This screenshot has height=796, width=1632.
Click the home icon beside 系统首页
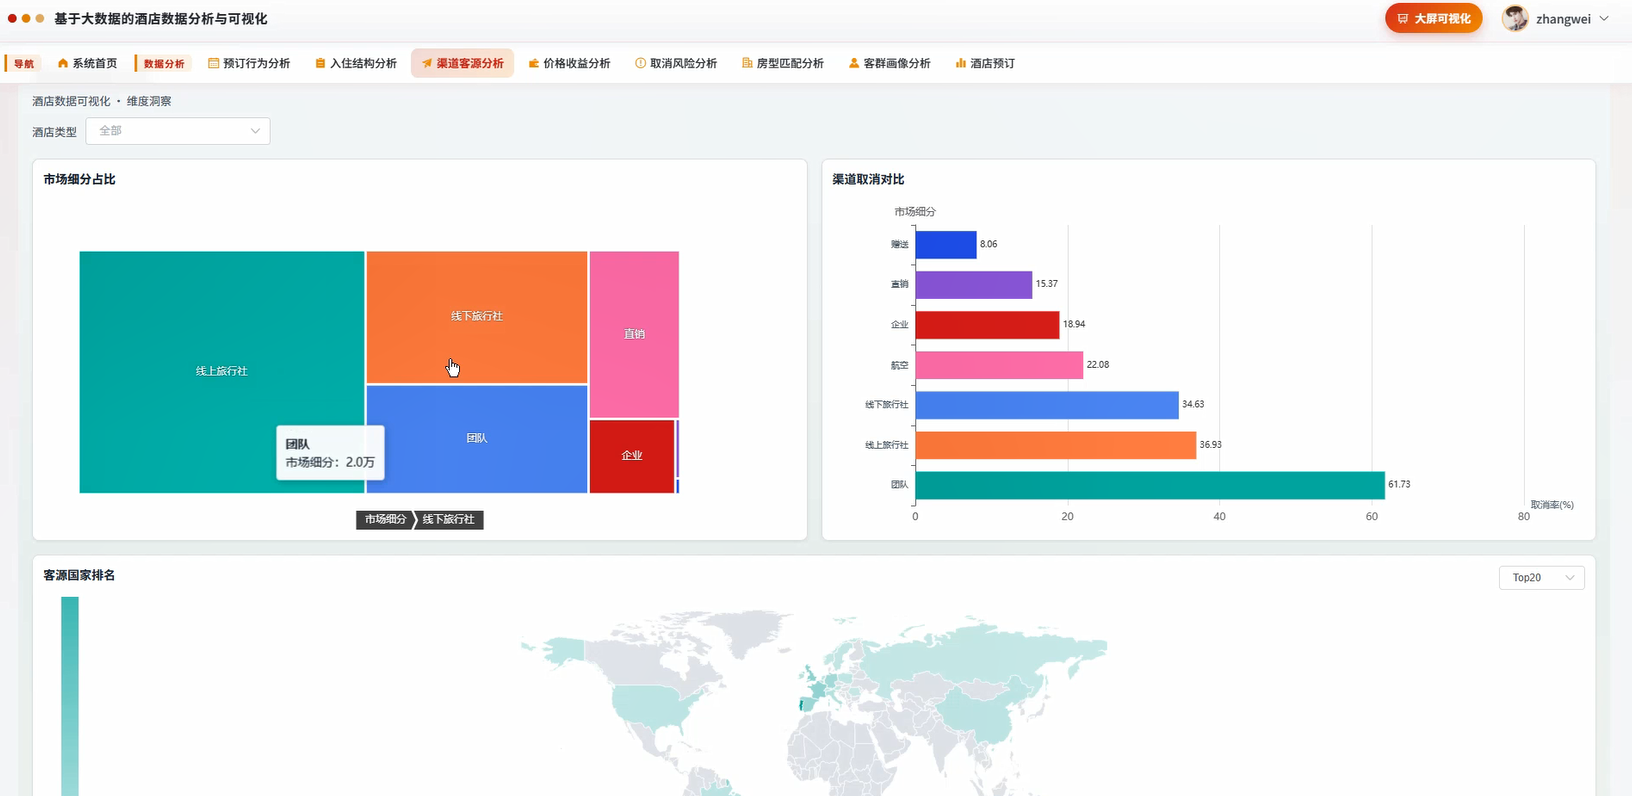[63, 63]
